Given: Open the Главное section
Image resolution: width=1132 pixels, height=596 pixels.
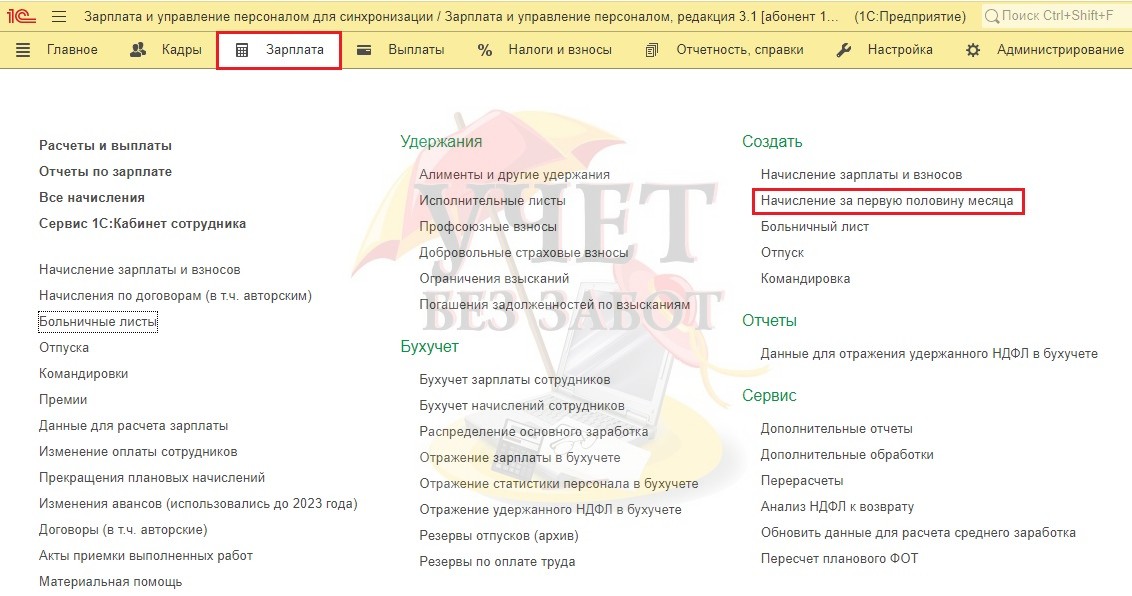Looking at the screenshot, I should (x=72, y=50).
